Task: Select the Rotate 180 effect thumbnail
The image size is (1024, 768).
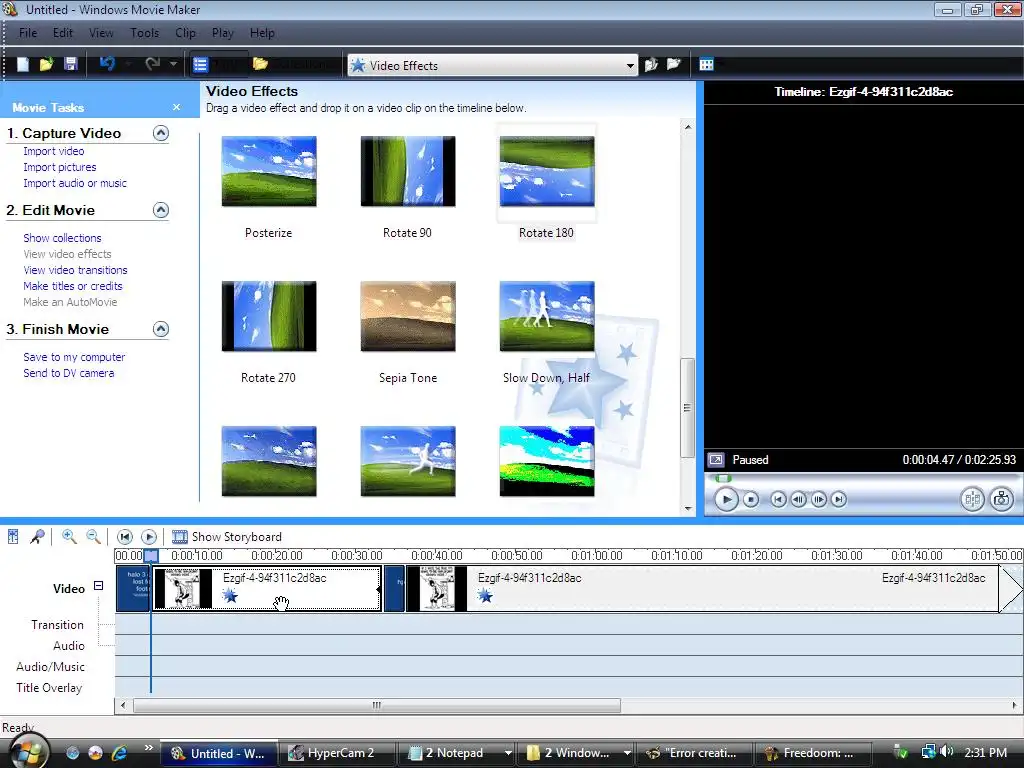Action: pos(547,171)
